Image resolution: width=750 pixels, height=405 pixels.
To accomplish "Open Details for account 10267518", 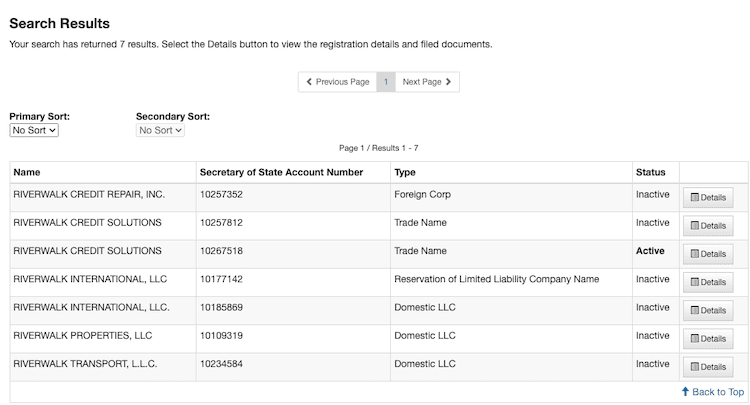I will pos(708,254).
